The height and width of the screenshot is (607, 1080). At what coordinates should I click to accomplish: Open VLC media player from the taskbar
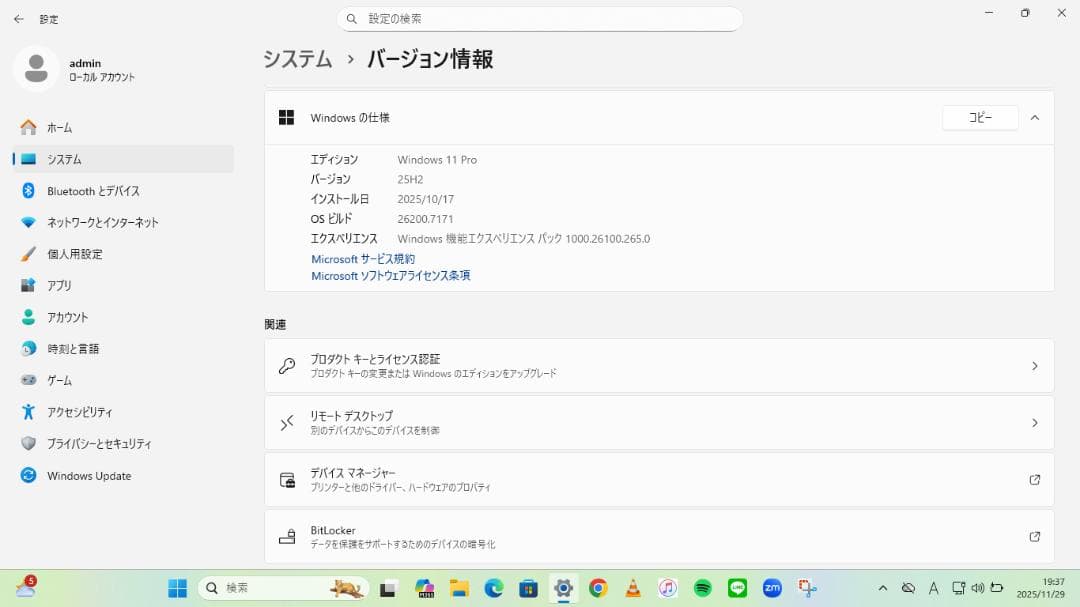click(x=633, y=588)
